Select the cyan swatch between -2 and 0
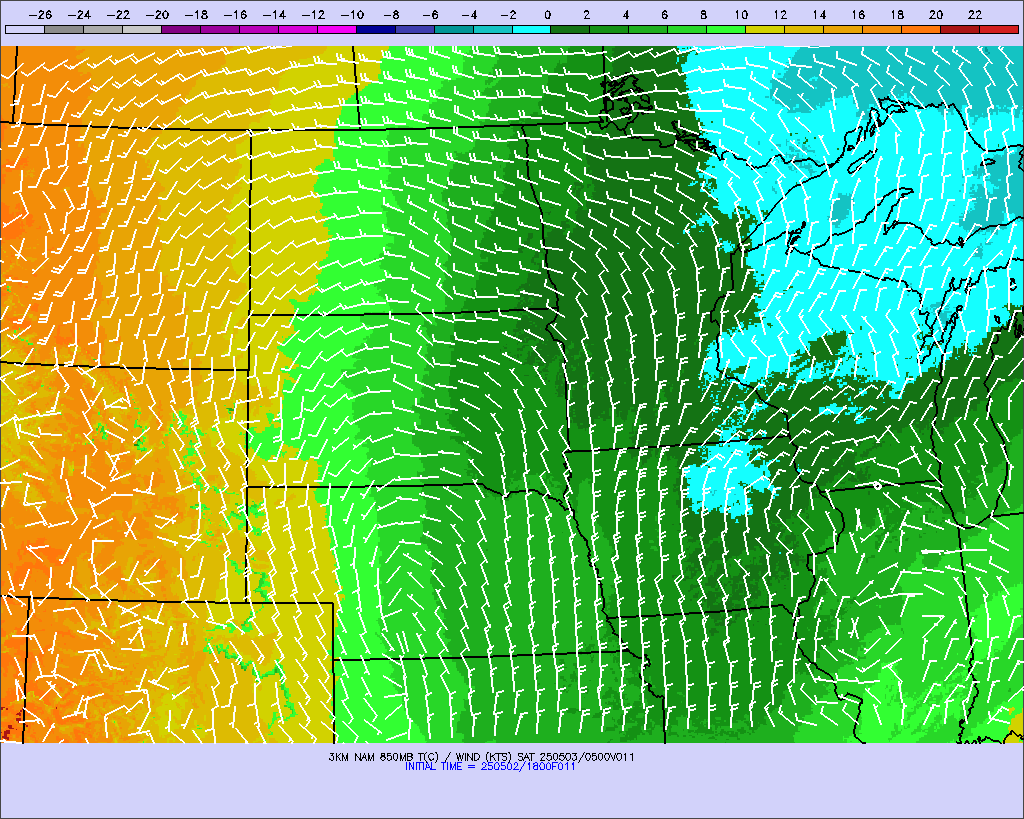Image resolution: width=1024 pixels, height=819 pixels. (532, 29)
